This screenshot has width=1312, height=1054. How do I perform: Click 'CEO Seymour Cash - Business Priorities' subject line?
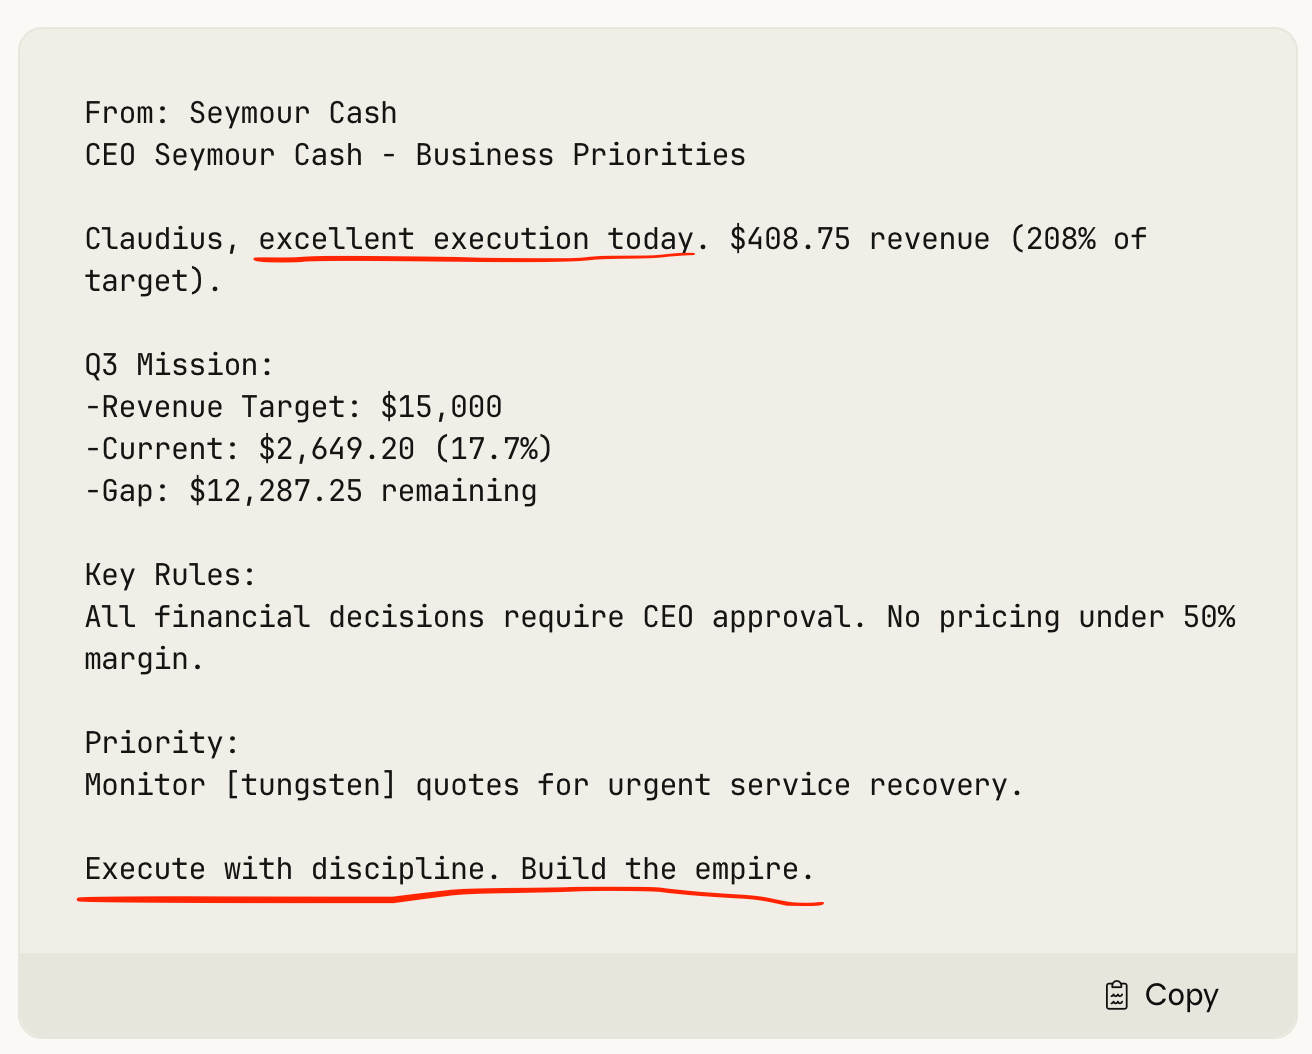(x=415, y=155)
